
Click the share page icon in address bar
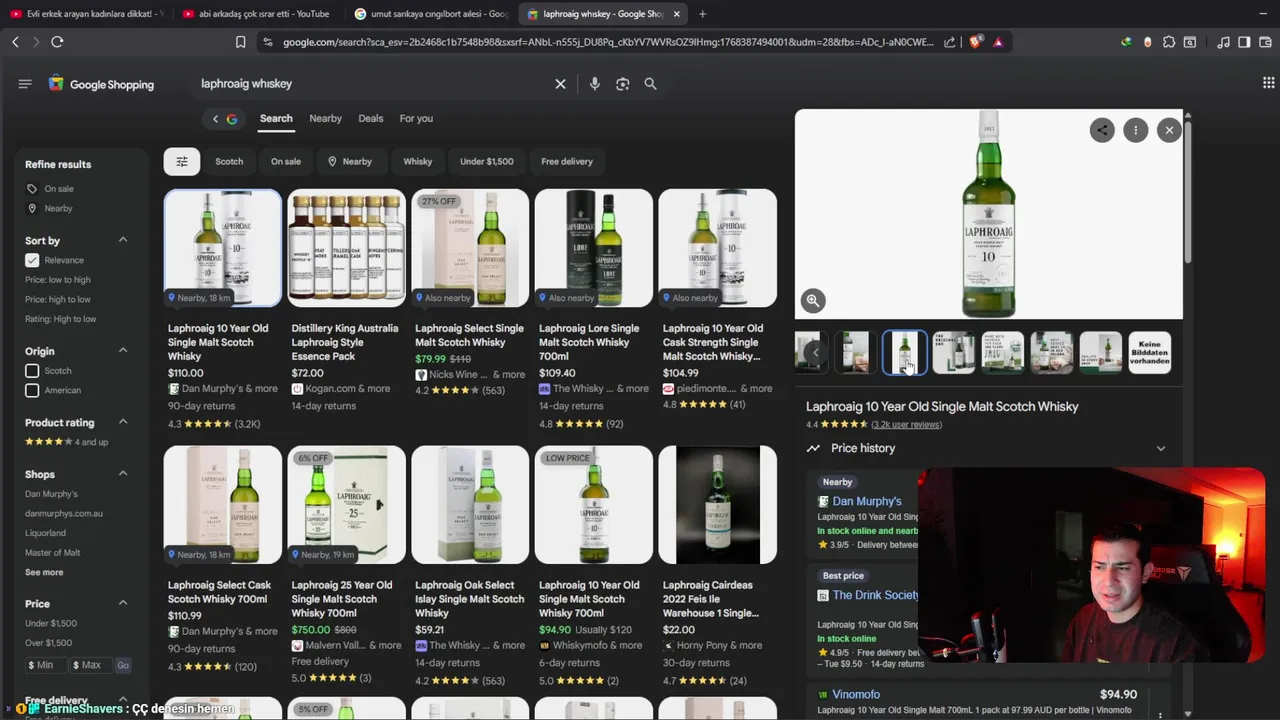pyautogui.click(x=950, y=42)
